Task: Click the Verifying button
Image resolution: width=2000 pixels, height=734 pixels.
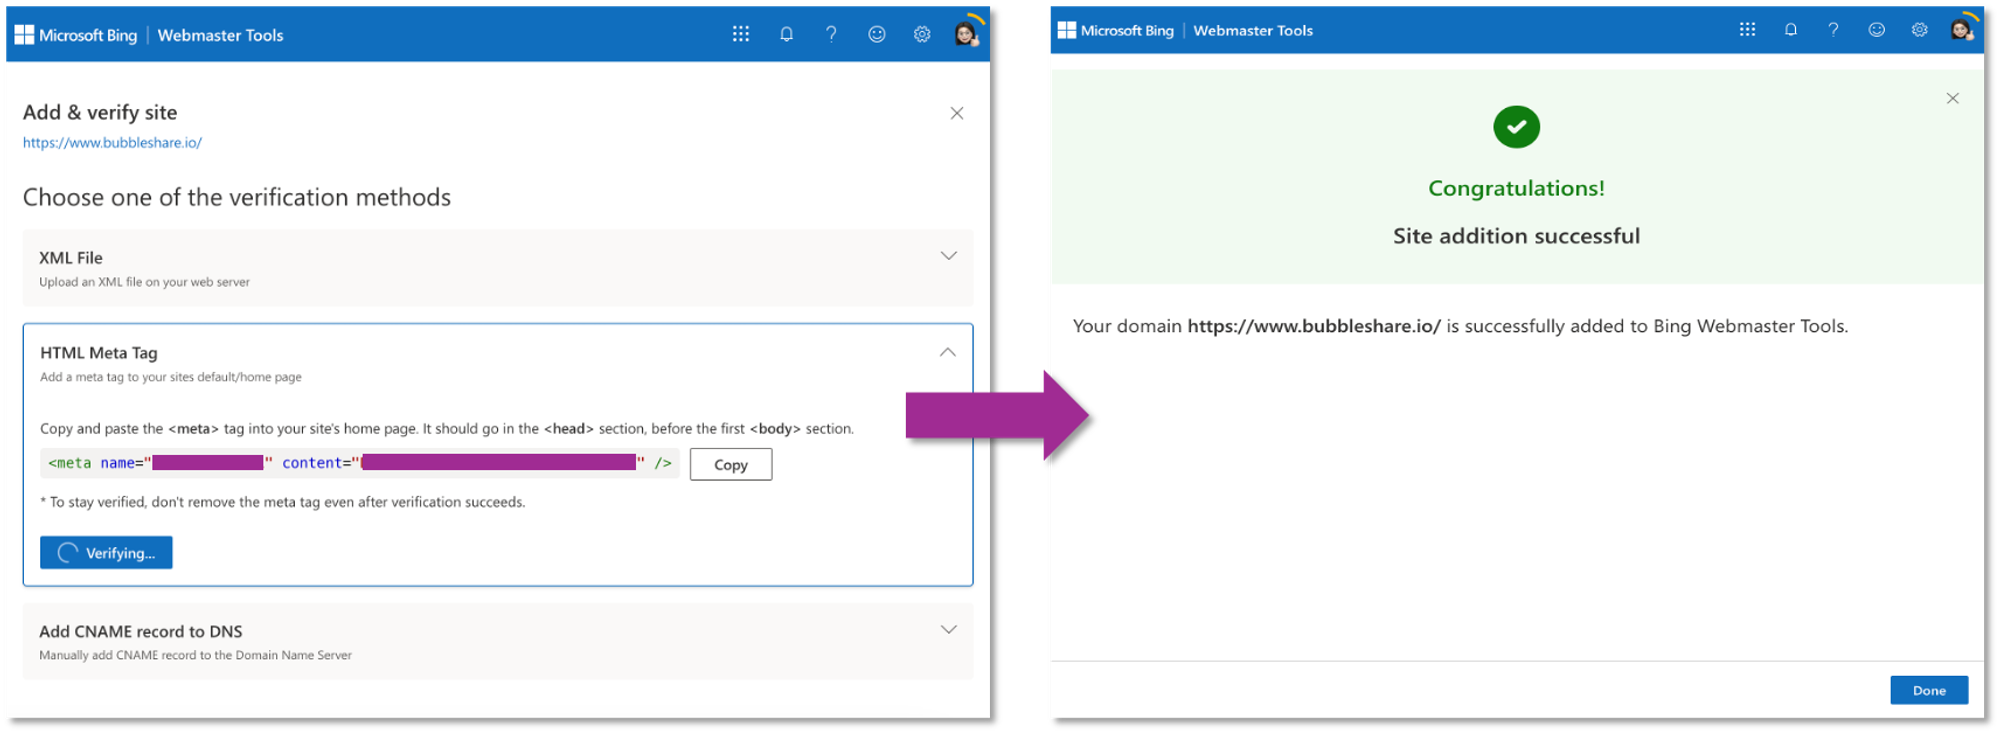Action: [x=106, y=552]
